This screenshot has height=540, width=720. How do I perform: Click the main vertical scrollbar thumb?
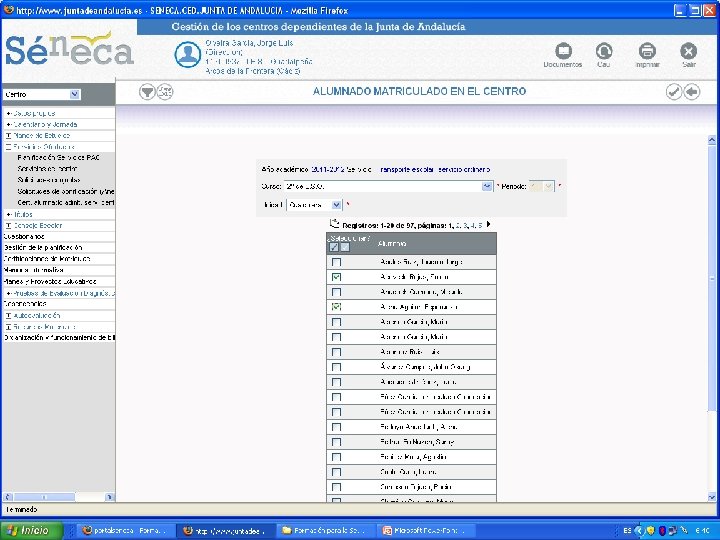point(712,279)
